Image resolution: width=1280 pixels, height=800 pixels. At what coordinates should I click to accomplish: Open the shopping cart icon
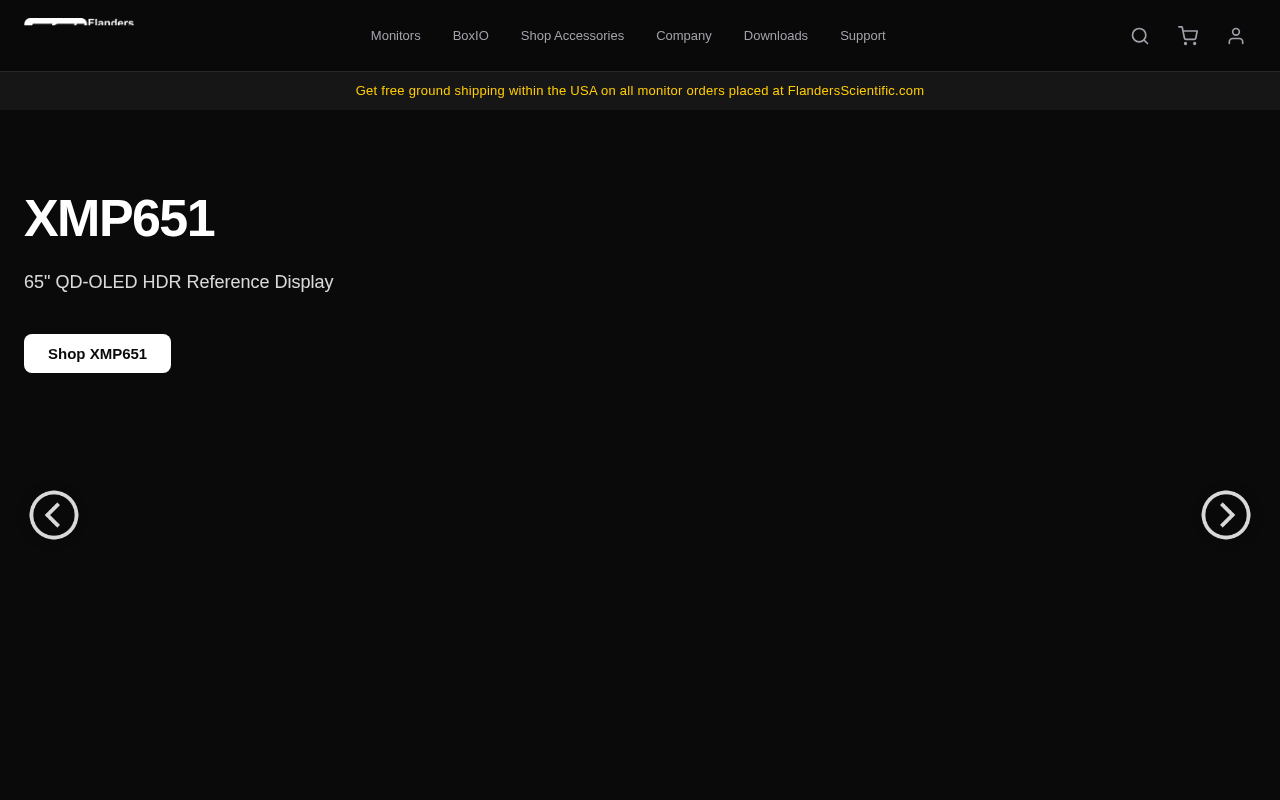click(1188, 36)
